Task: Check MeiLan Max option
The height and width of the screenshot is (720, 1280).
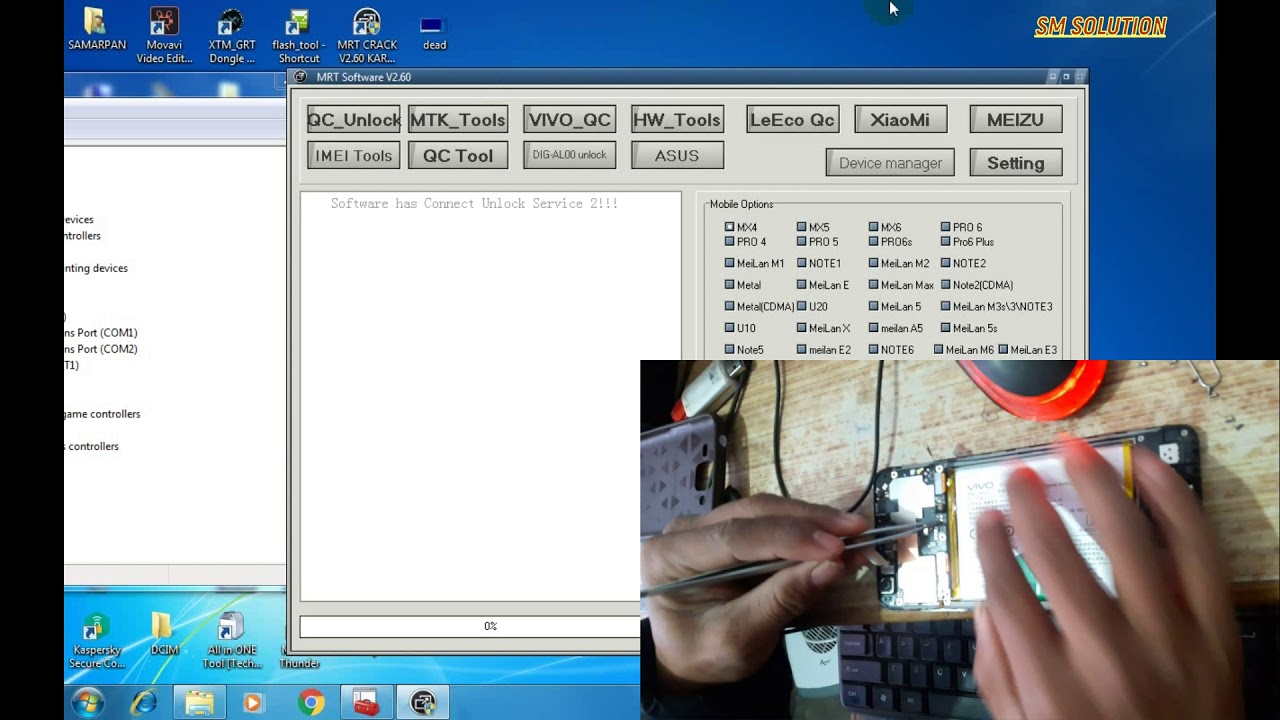Action: tap(873, 285)
